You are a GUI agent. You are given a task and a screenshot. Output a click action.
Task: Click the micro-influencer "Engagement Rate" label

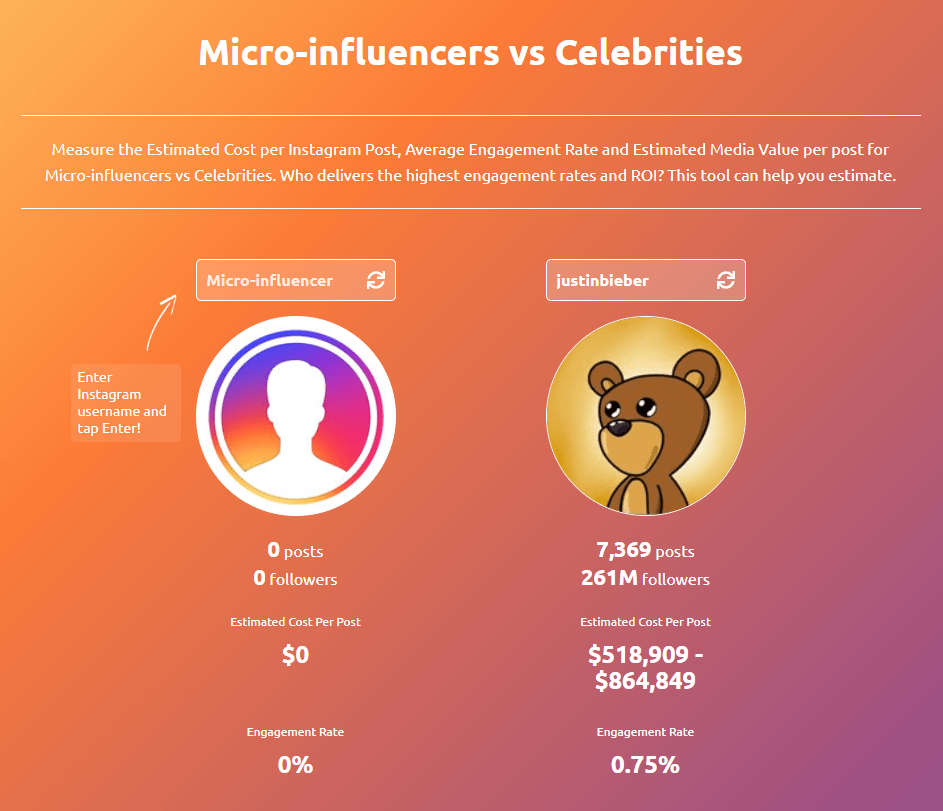coord(295,732)
